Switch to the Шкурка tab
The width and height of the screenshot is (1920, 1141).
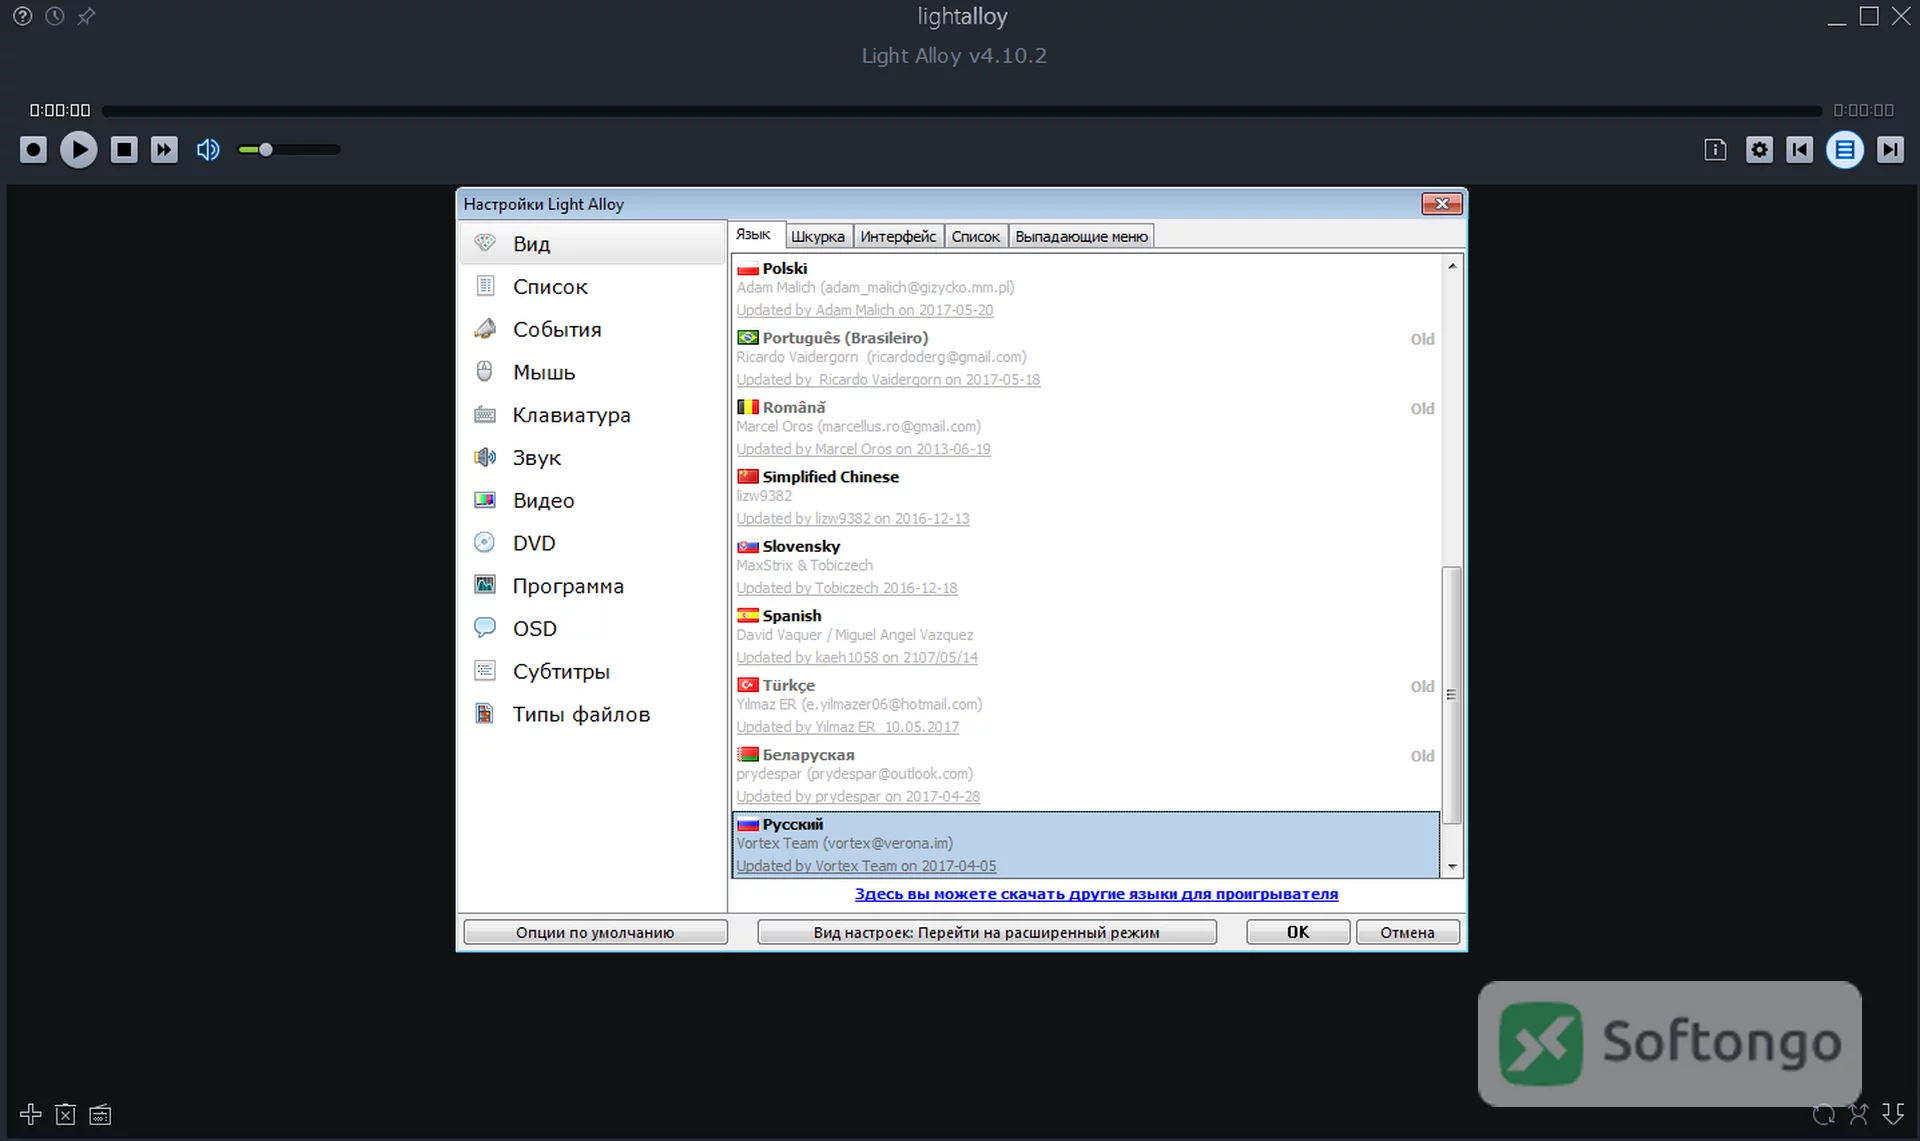click(817, 237)
